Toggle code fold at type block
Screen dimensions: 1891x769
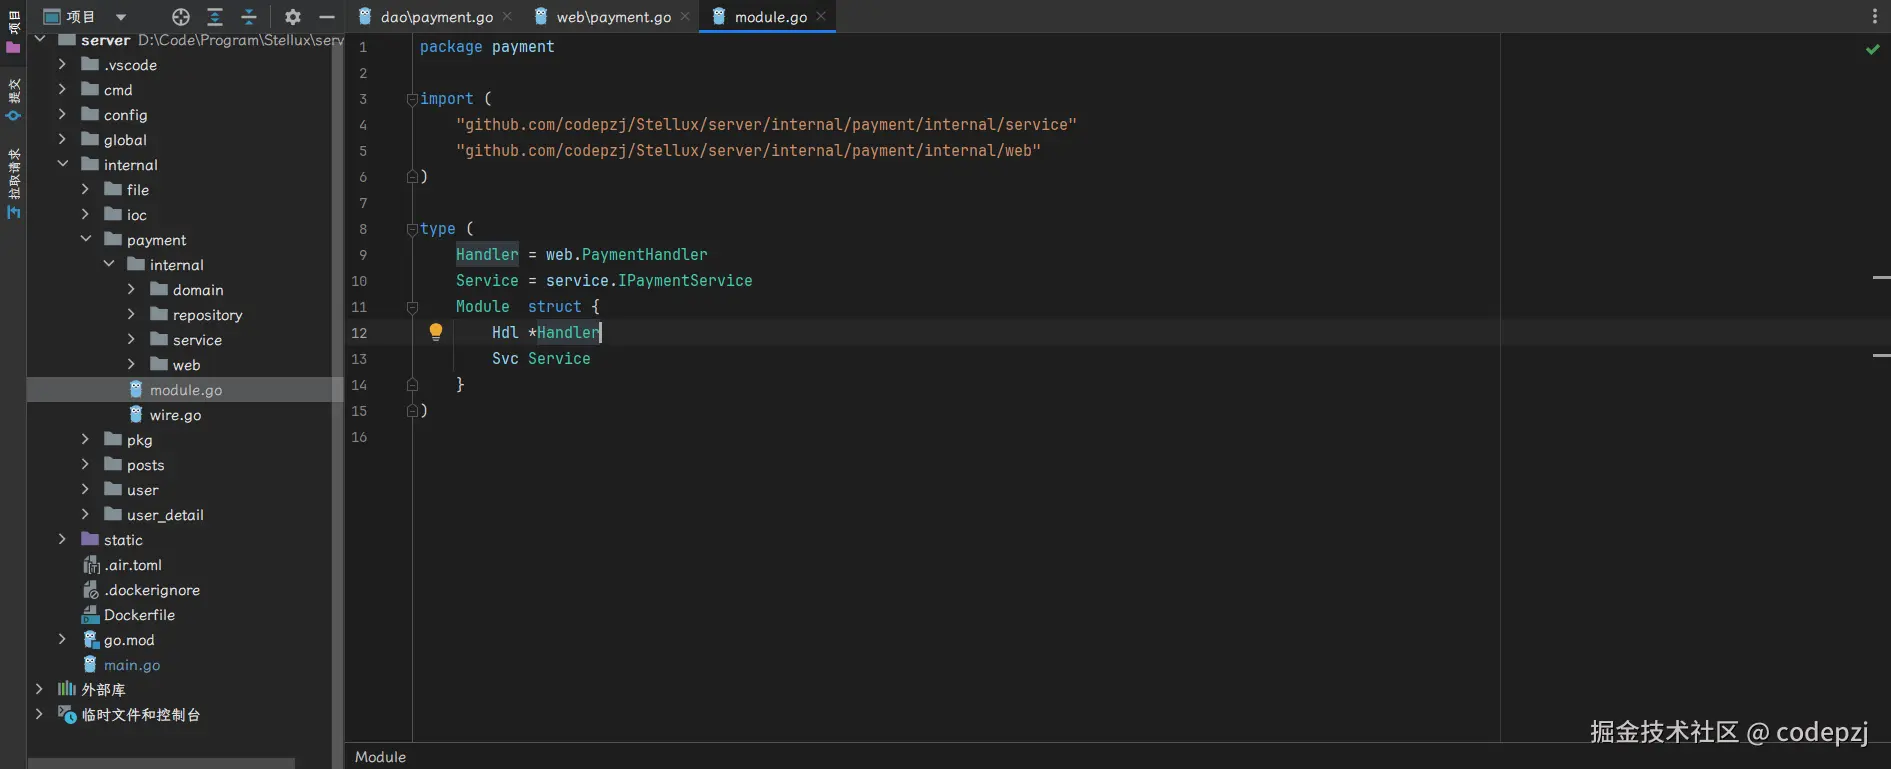(x=412, y=229)
